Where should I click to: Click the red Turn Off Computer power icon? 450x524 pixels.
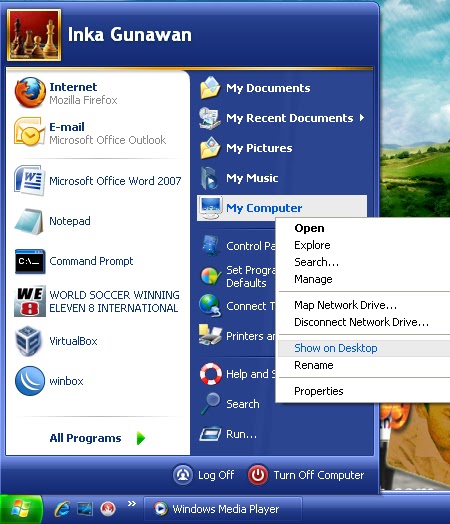click(x=258, y=475)
